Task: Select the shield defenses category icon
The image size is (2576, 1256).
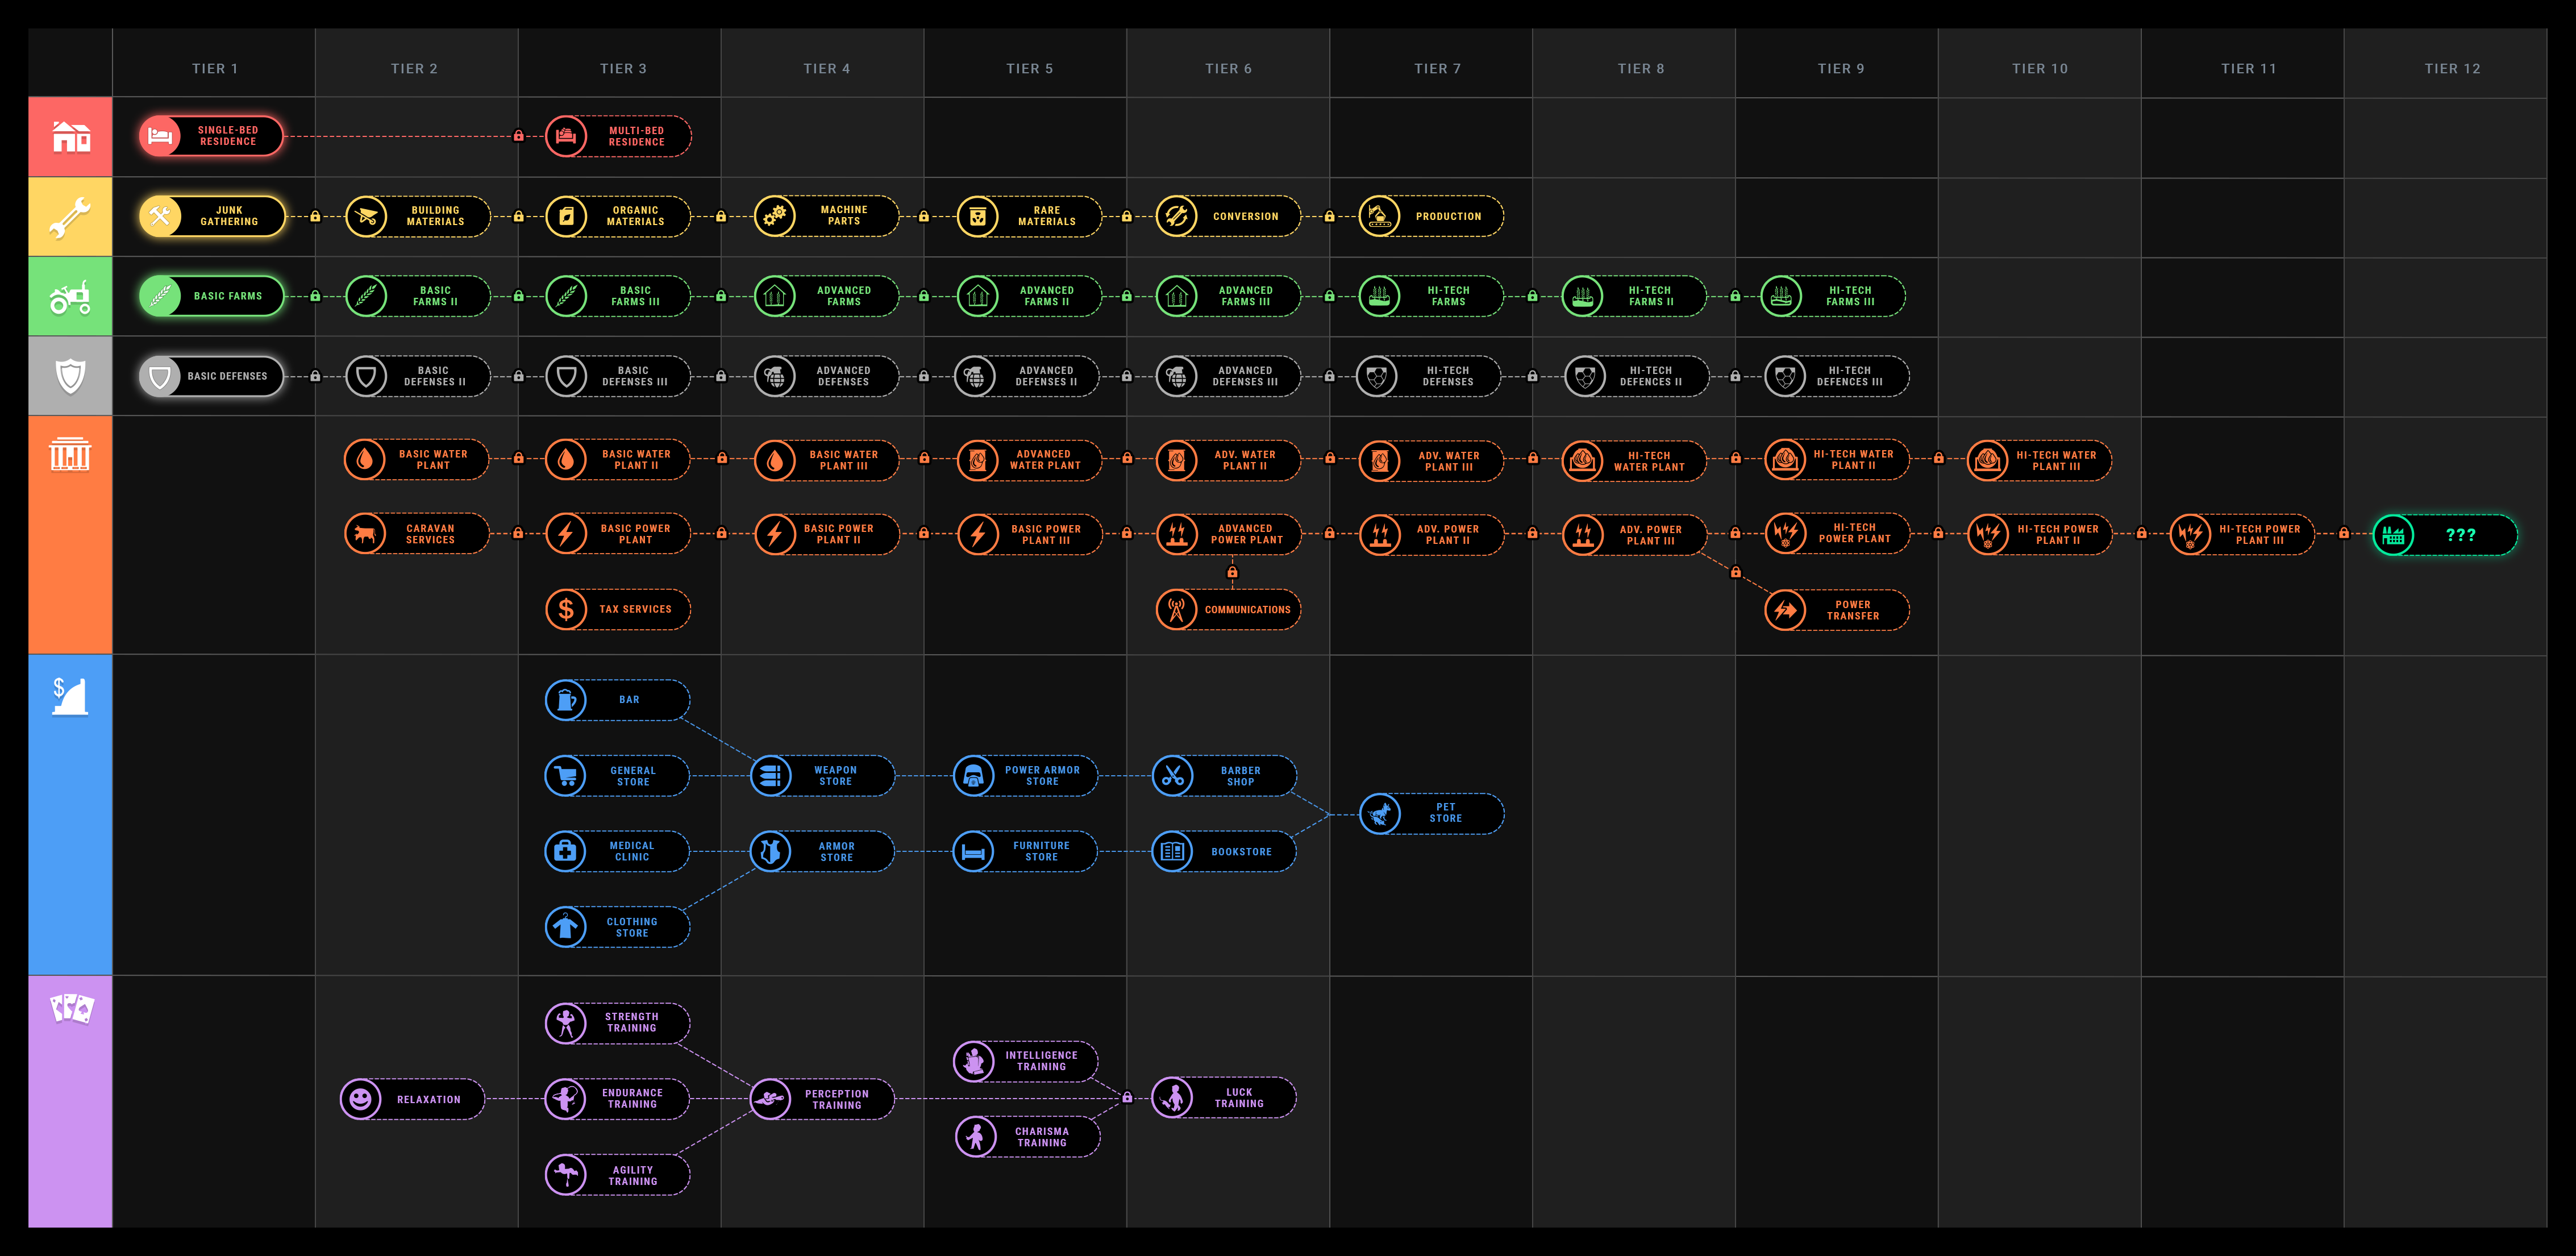Action: (70, 376)
